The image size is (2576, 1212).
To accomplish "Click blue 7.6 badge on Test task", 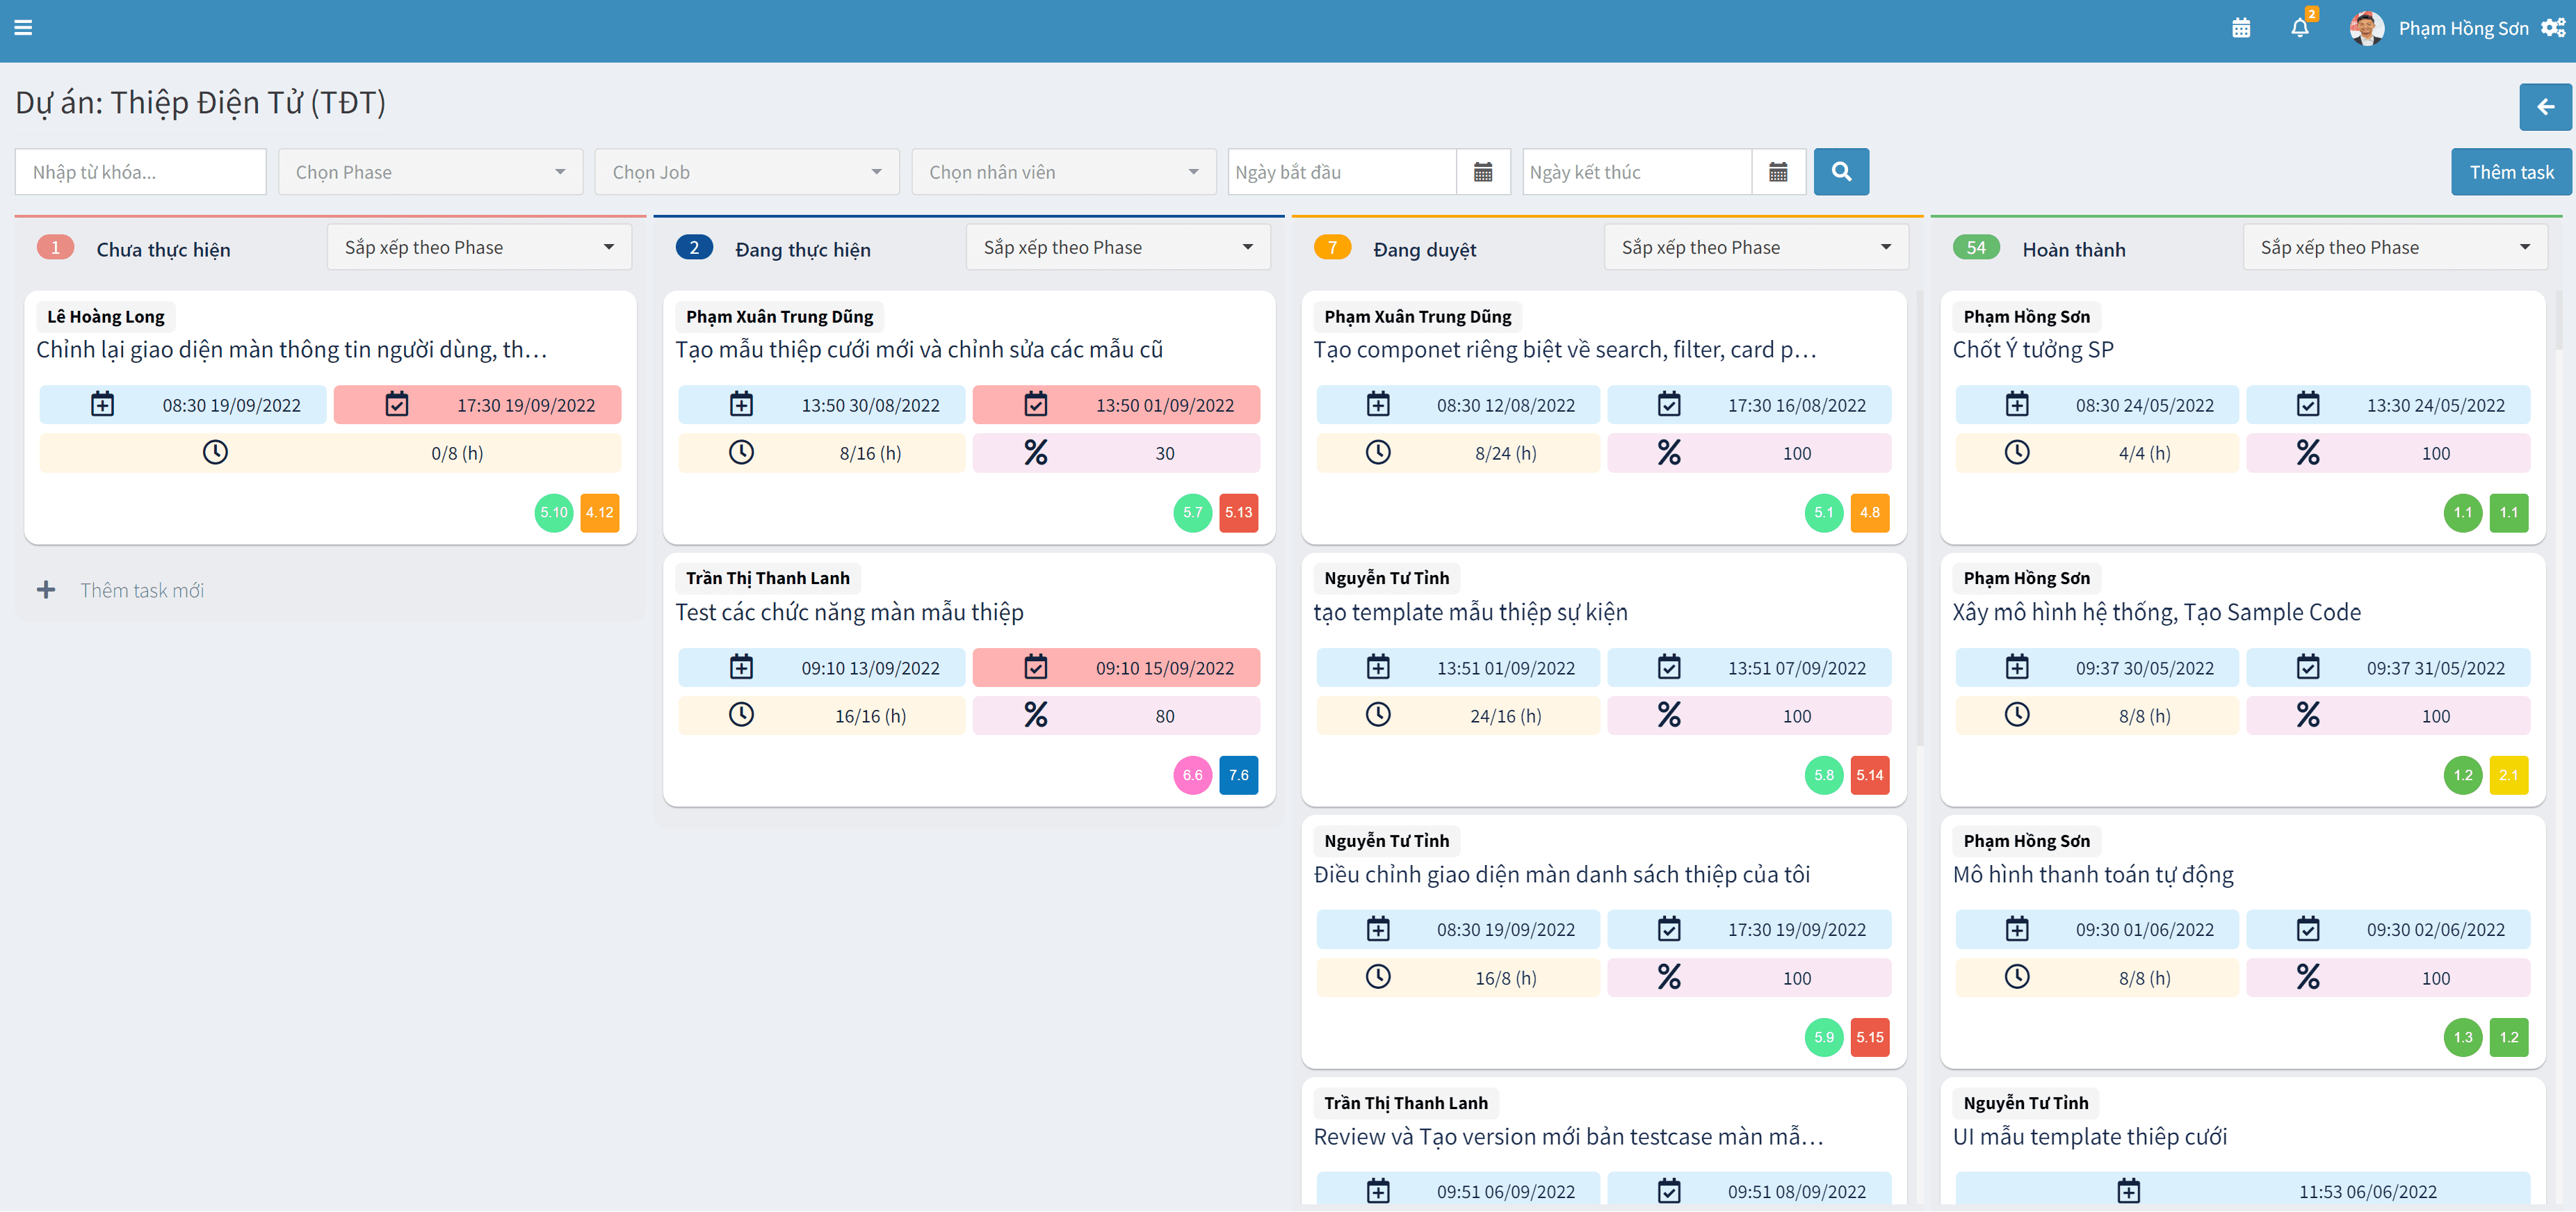I will (1238, 775).
